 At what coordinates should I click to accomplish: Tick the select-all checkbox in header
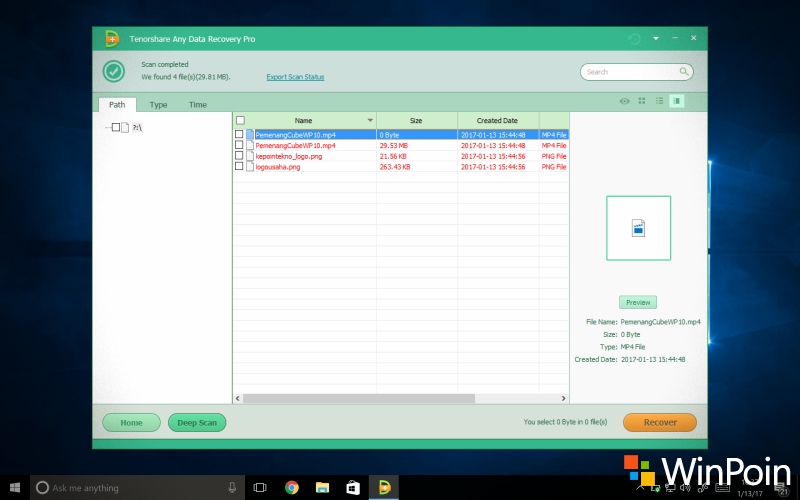(240, 120)
